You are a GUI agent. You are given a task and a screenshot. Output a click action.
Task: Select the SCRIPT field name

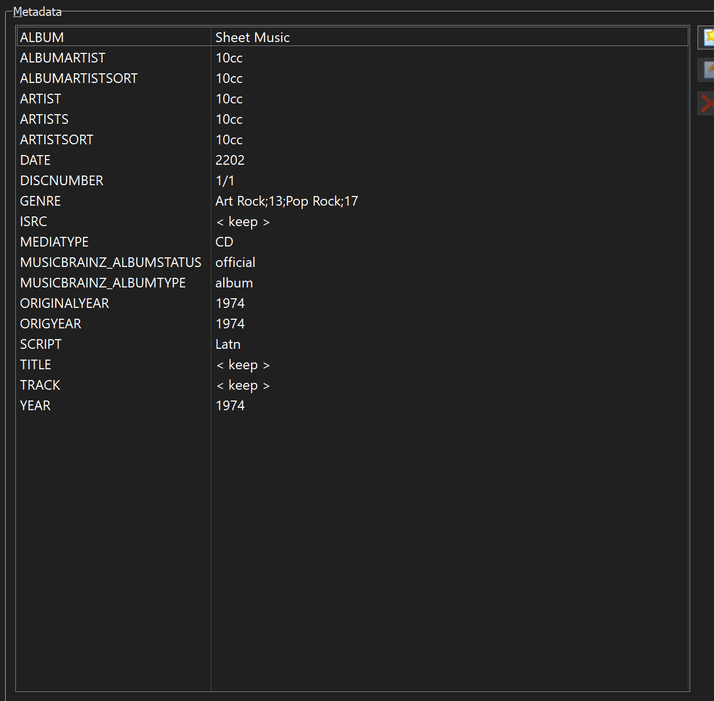point(41,345)
